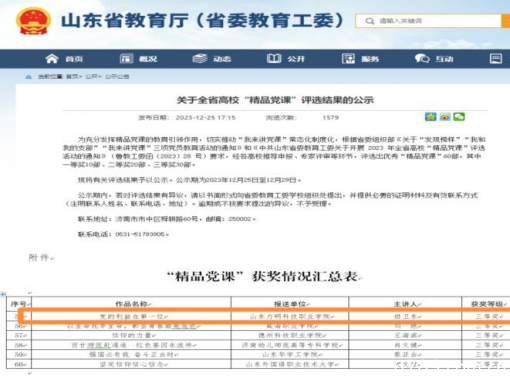Click the partially visible icon after 互动
The width and height of the screenshot is (510, 377).
click(x=496, y=59)
